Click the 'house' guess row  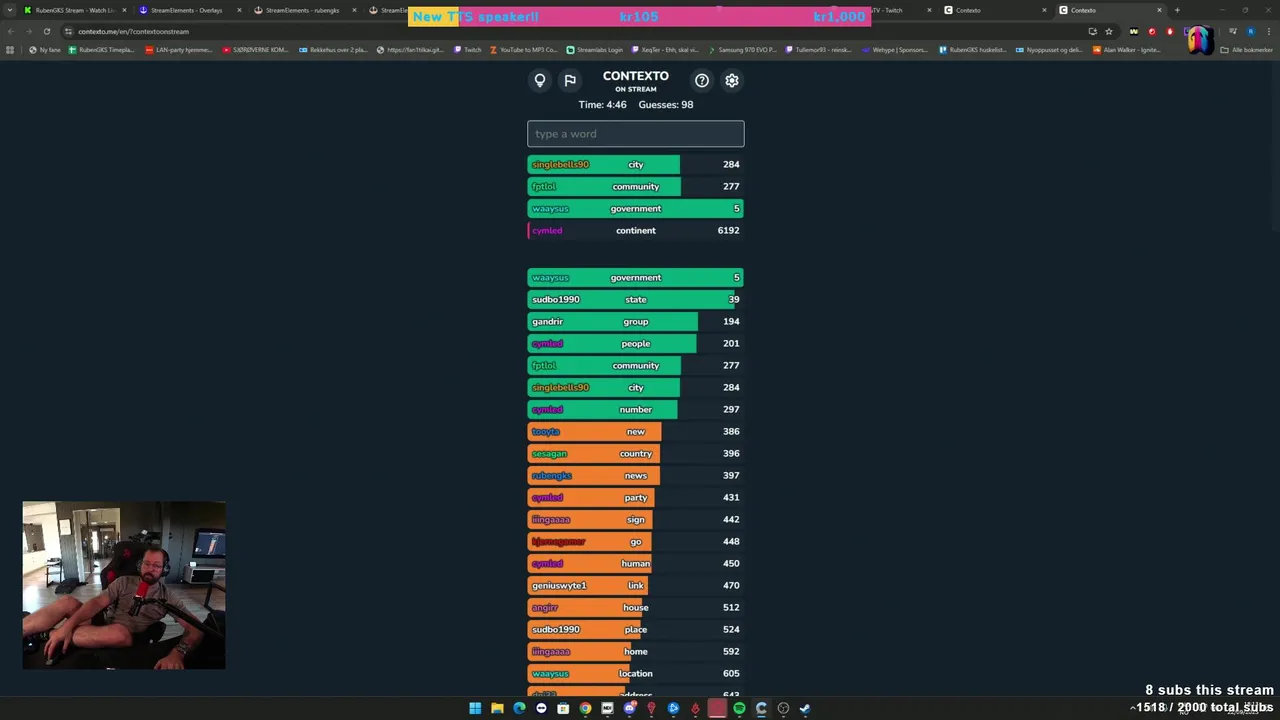point(636,607)
